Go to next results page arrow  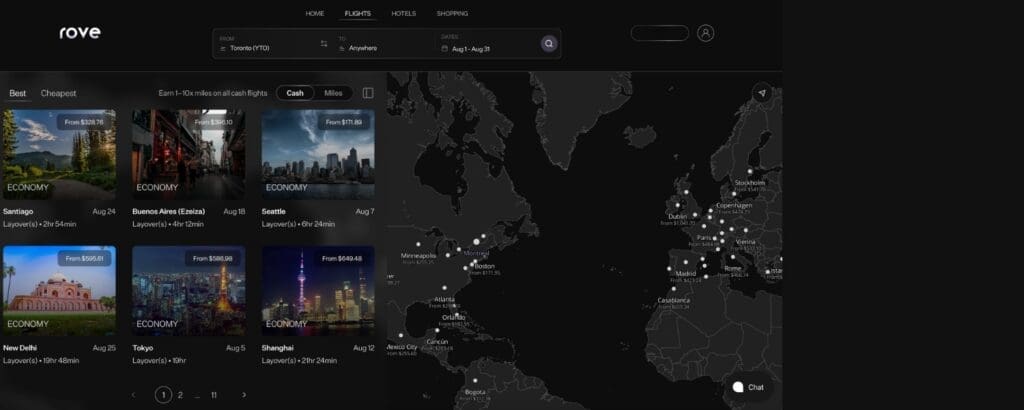point(243,395)
